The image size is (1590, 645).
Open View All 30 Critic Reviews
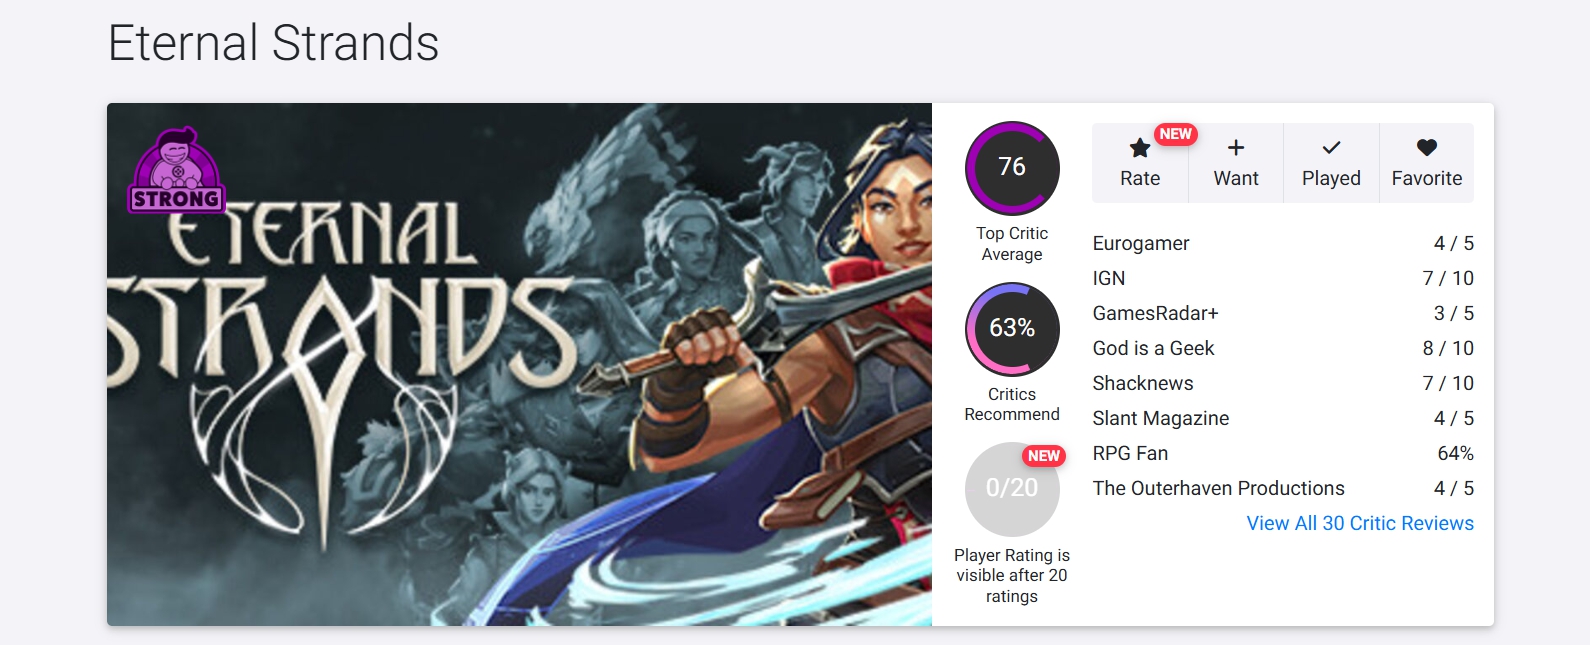pos(1360,523)
